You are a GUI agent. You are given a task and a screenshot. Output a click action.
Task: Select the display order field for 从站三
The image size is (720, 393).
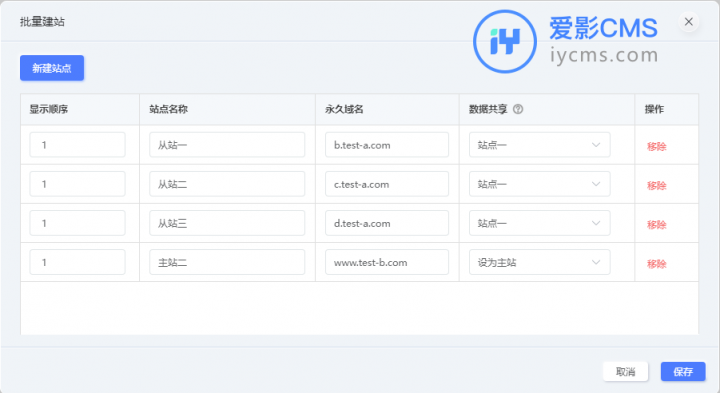tap(78, 223)
